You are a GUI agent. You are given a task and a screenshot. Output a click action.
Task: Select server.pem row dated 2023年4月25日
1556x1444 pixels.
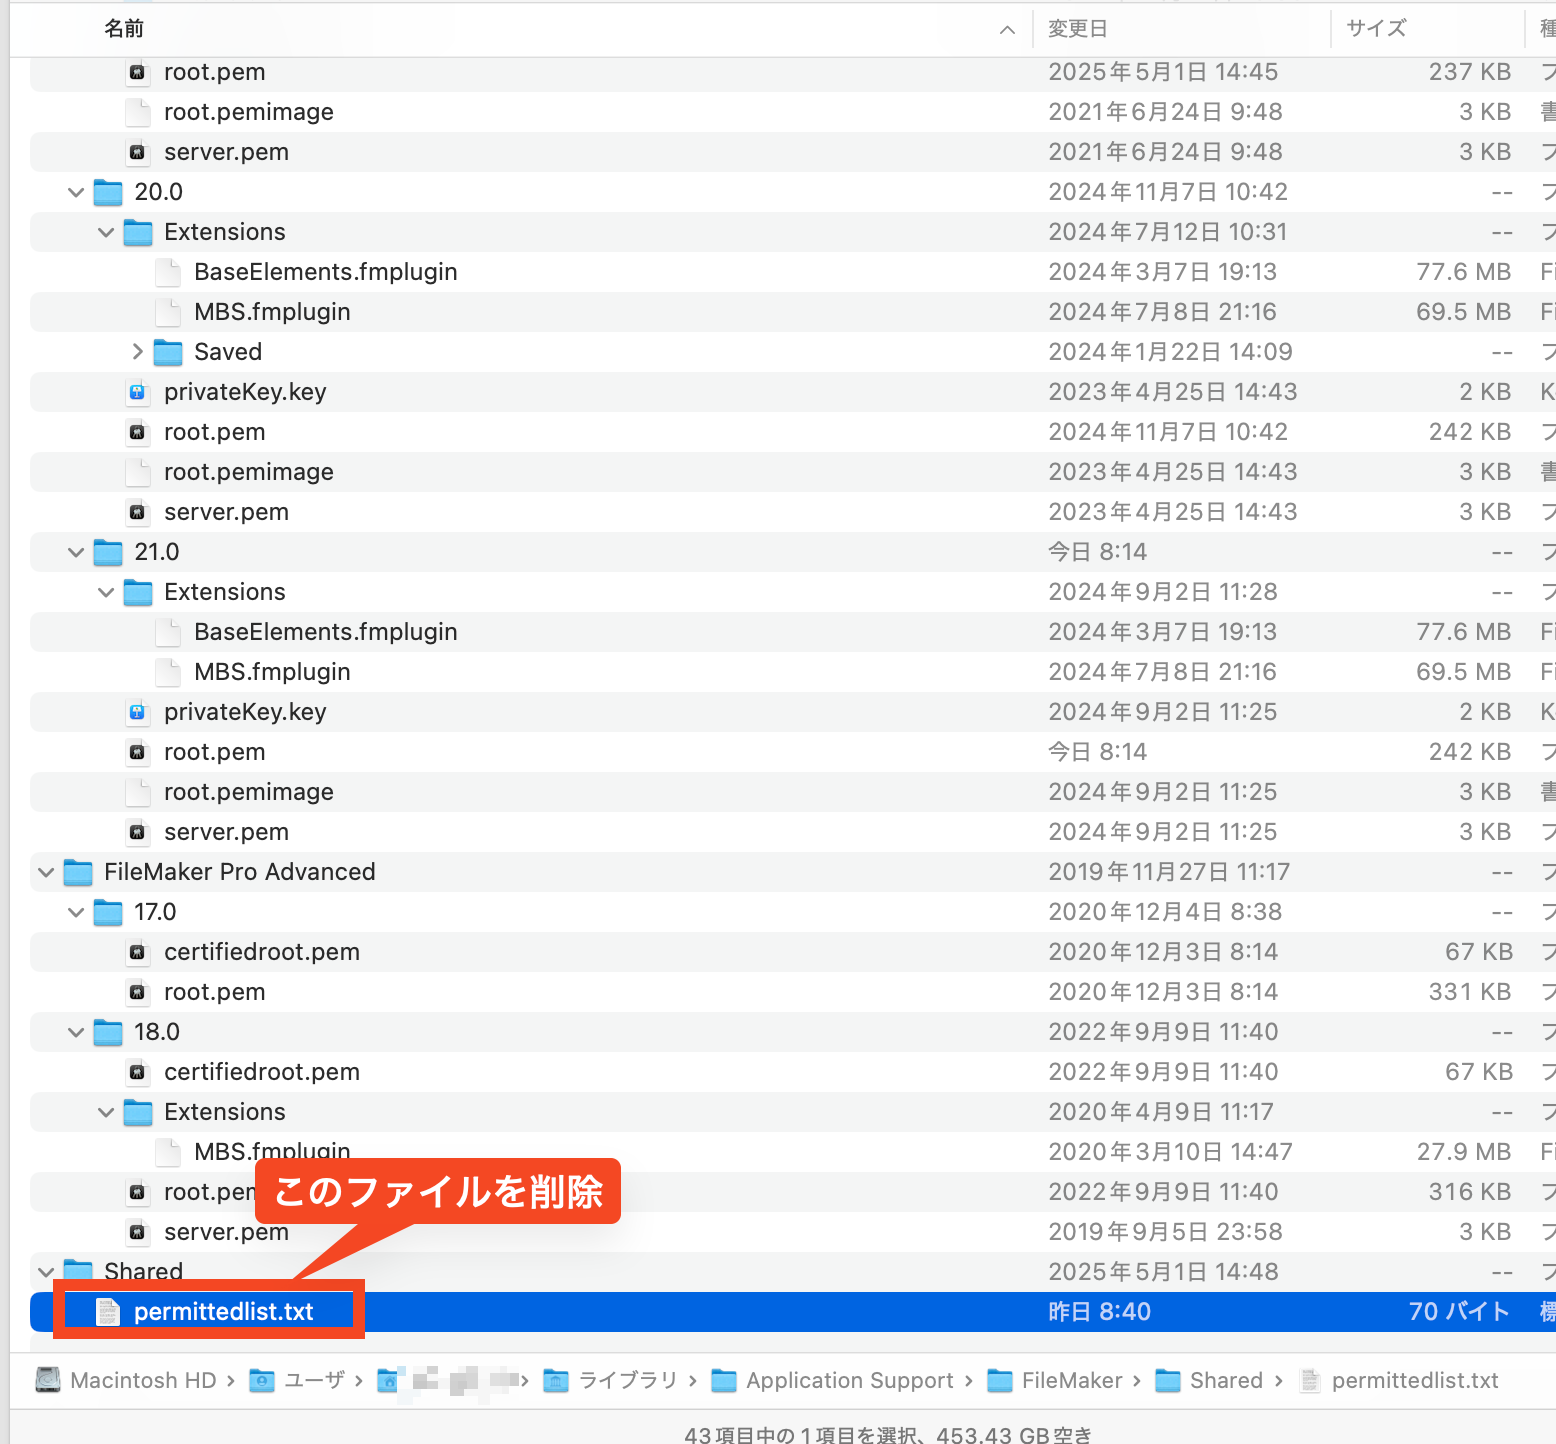(792, 512)
